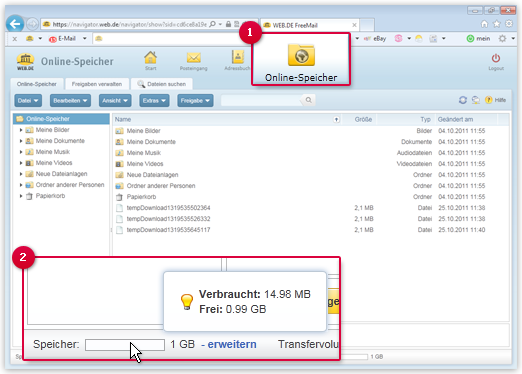Click the toolbar settings gear next to mein
The height and width of the screenshot is (374, 522).
[x=502, y=39]
